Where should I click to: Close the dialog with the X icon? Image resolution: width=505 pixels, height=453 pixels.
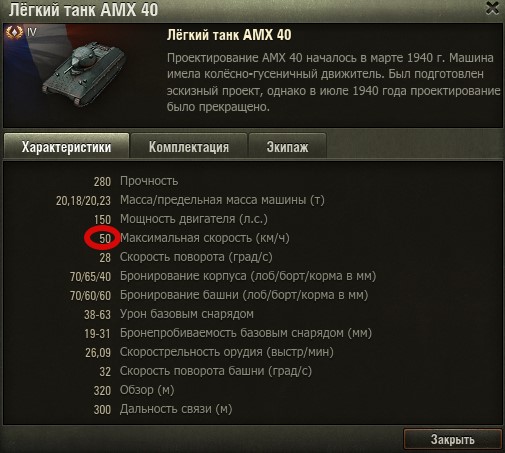tap(492, 8)
